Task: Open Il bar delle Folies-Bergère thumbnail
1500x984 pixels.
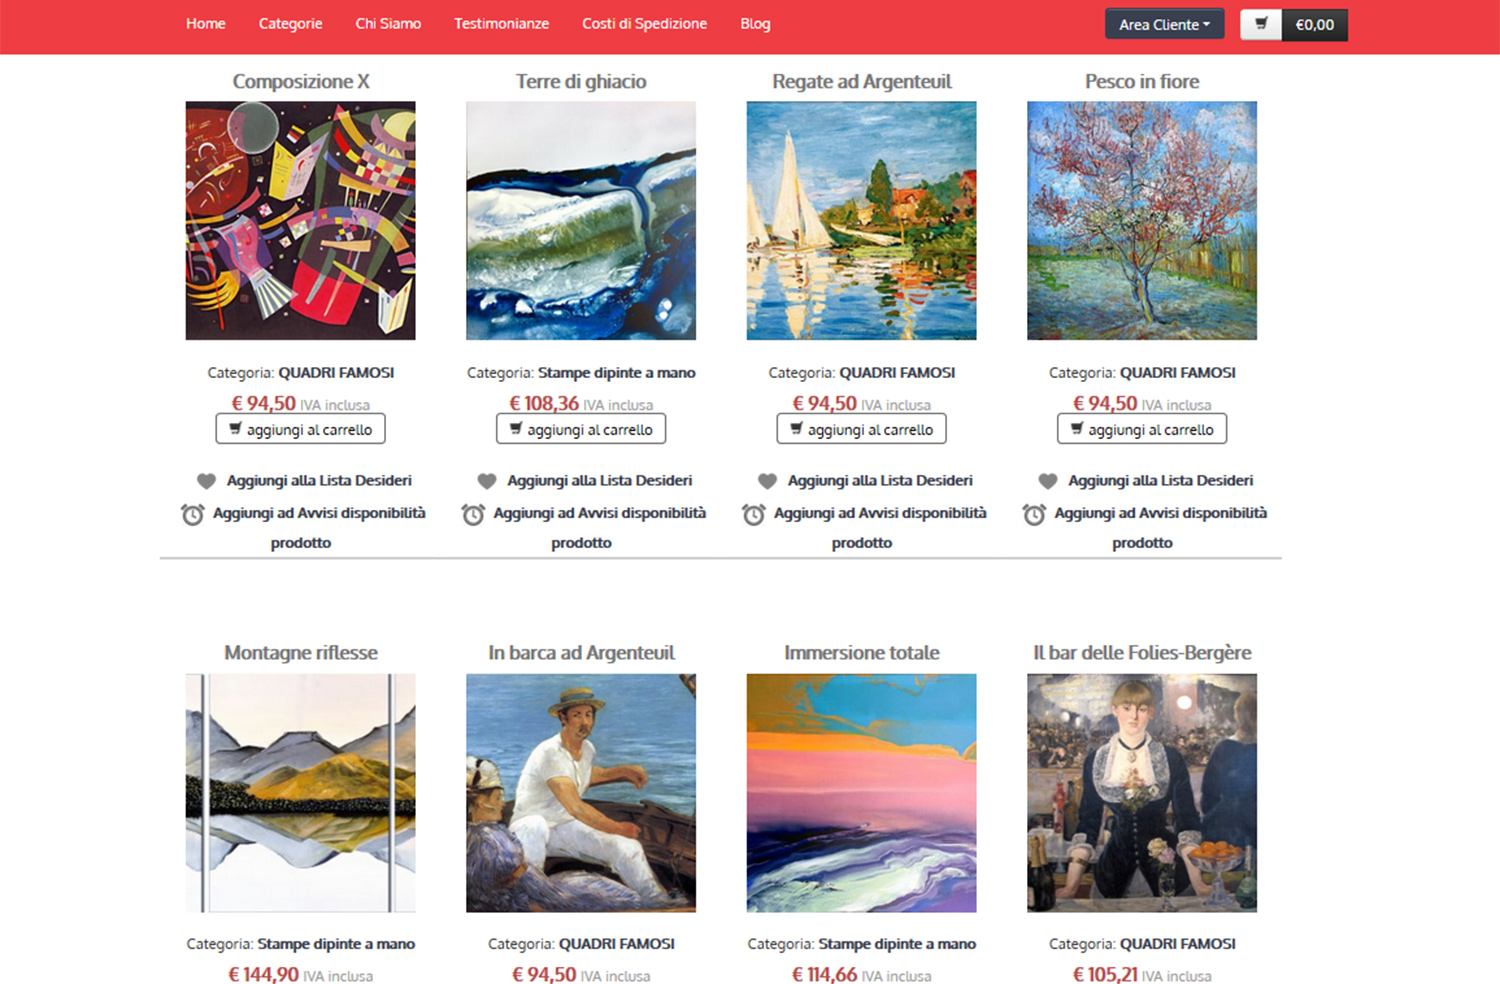Action: tap(1142, 793)
